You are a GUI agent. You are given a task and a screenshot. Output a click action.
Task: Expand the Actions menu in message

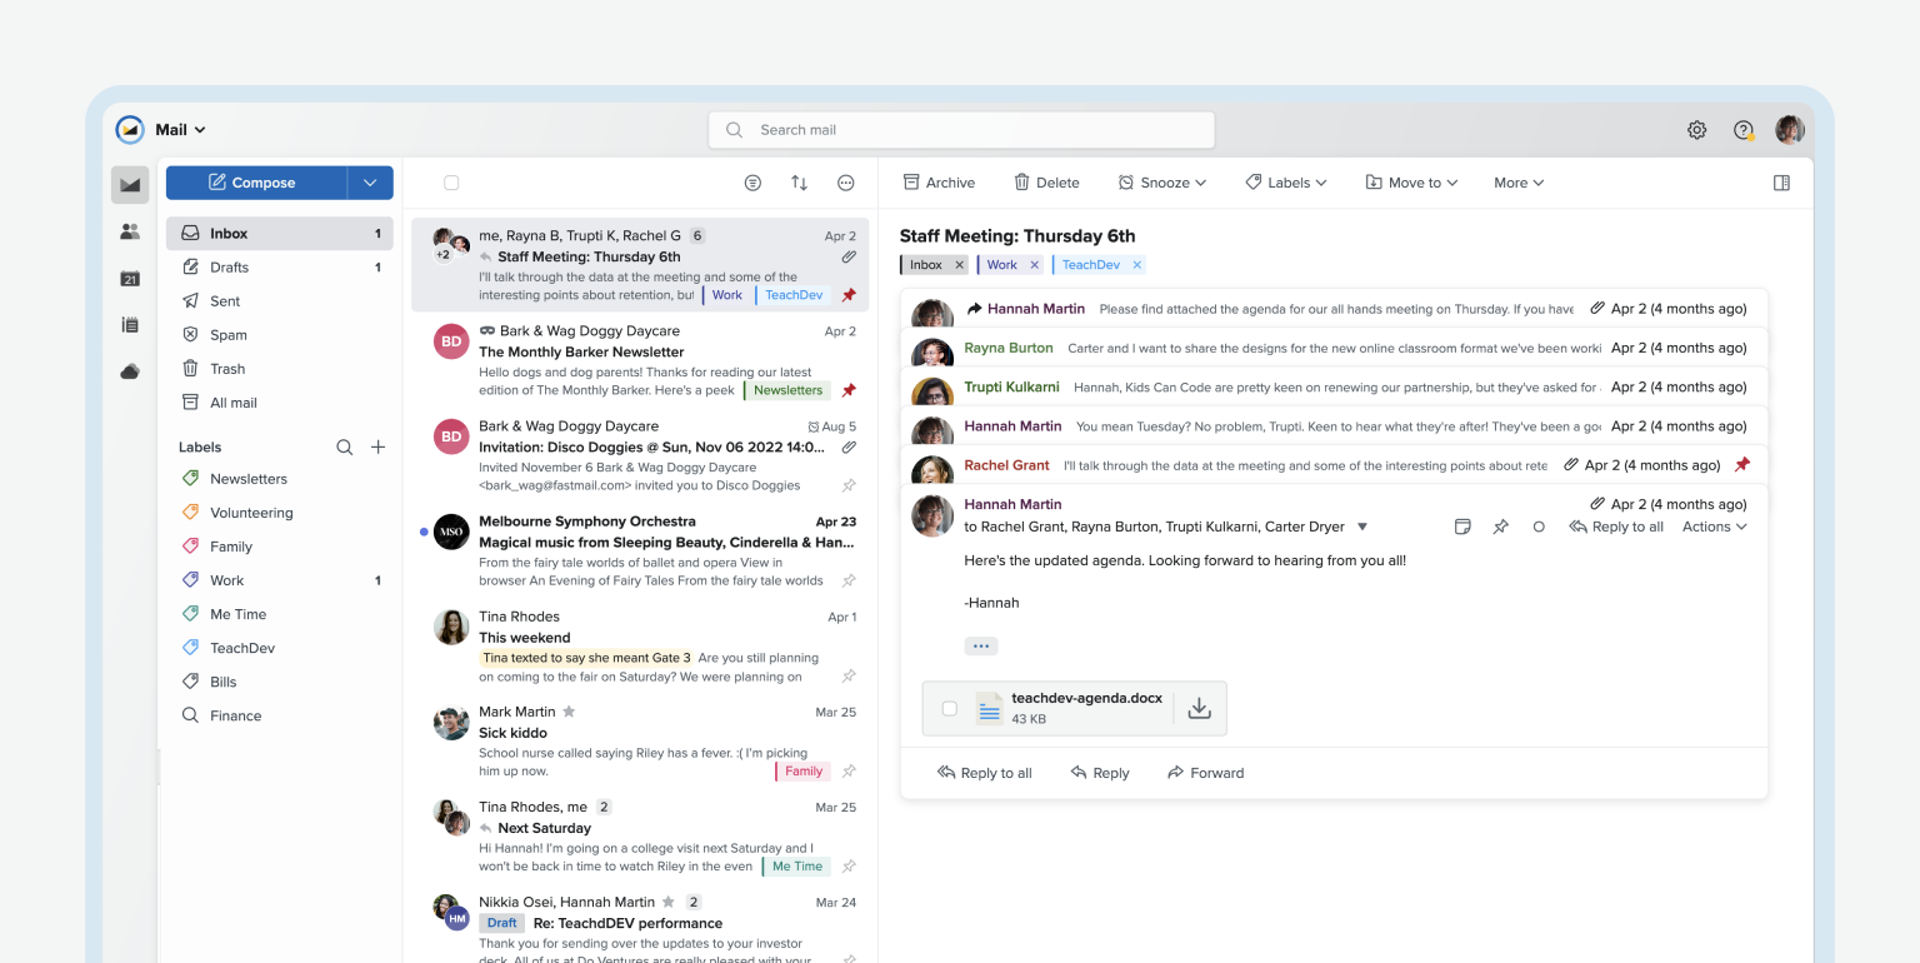pos(1714,527)
